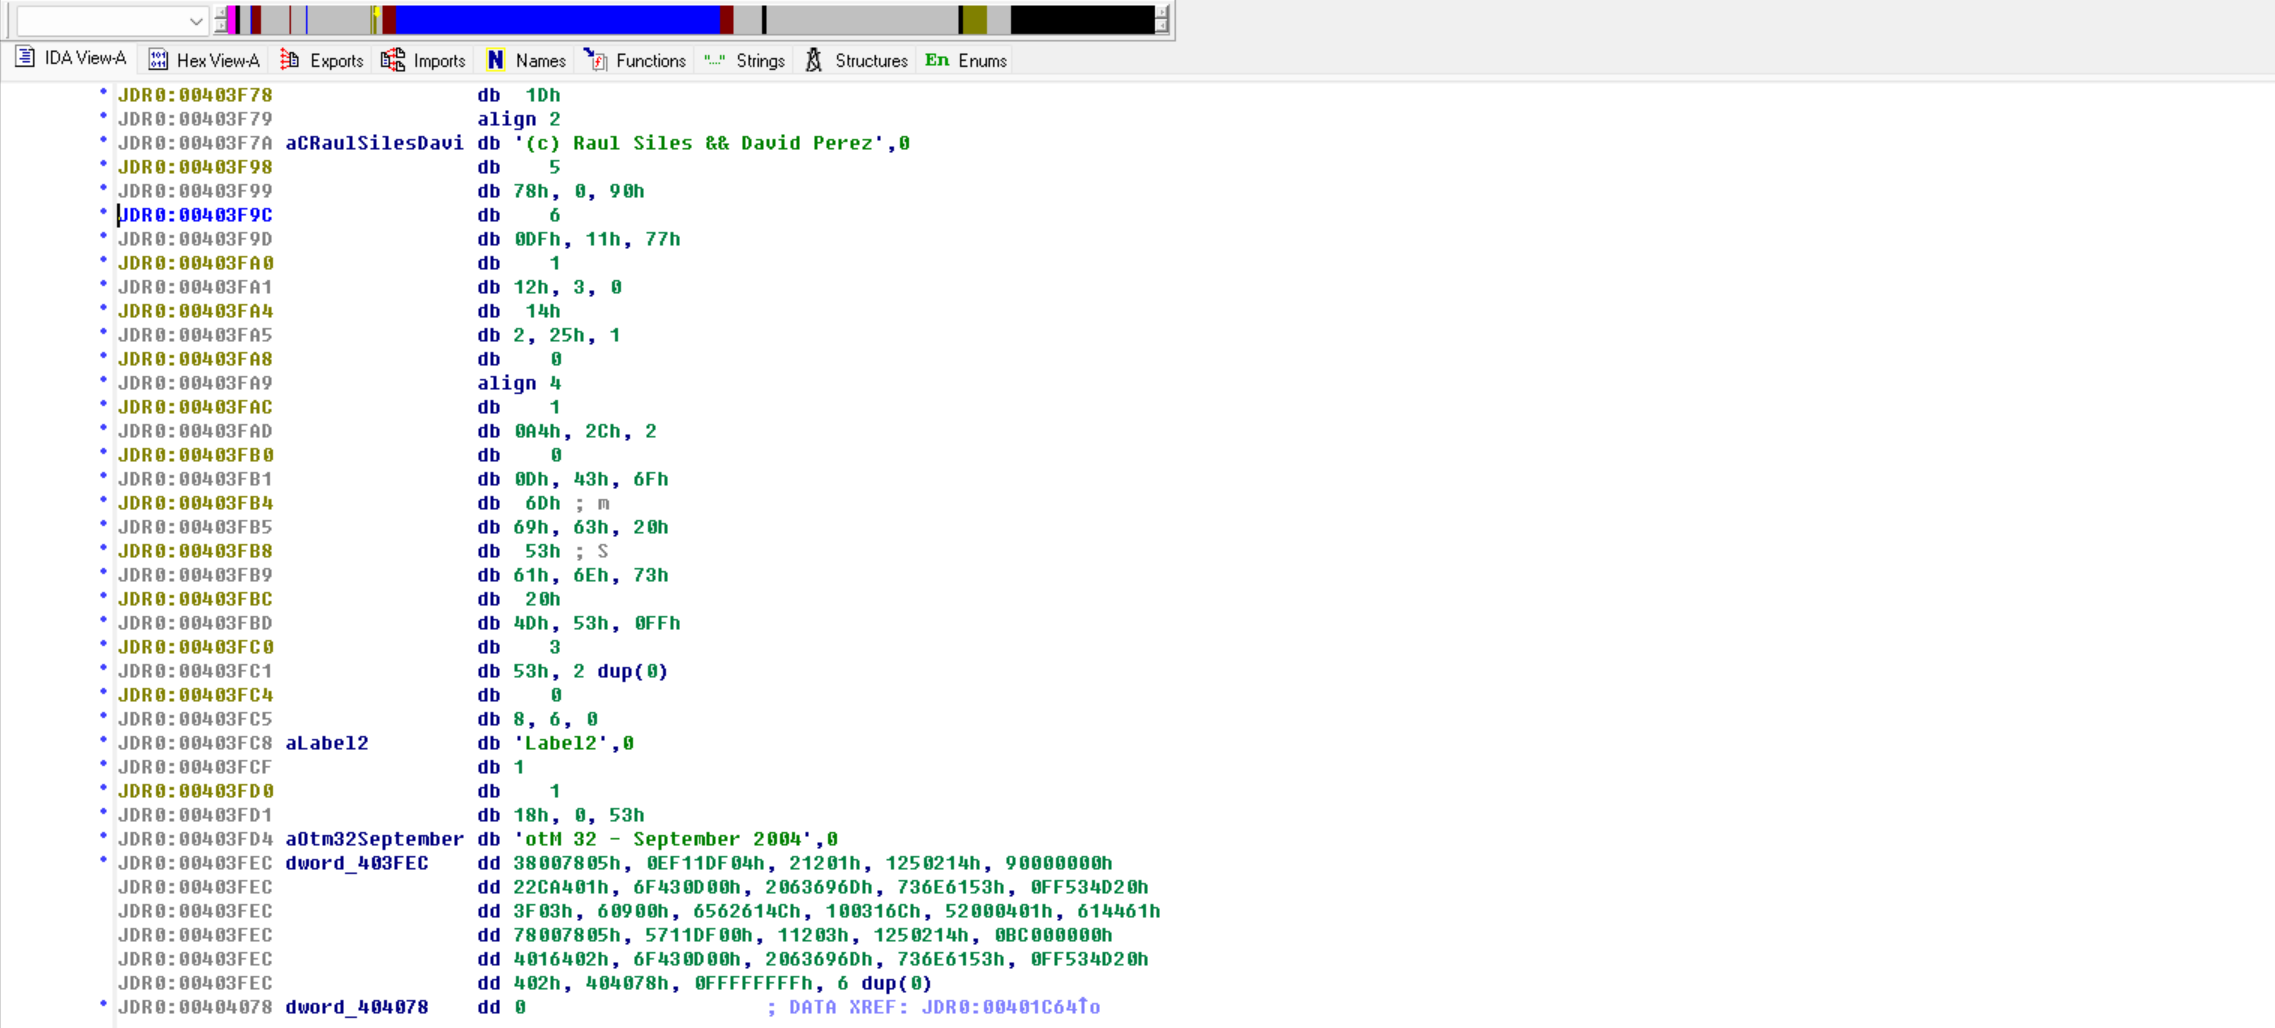2275x1028 pixels.
Task: Click the Structures tab icon
Action: coord(814,60)
